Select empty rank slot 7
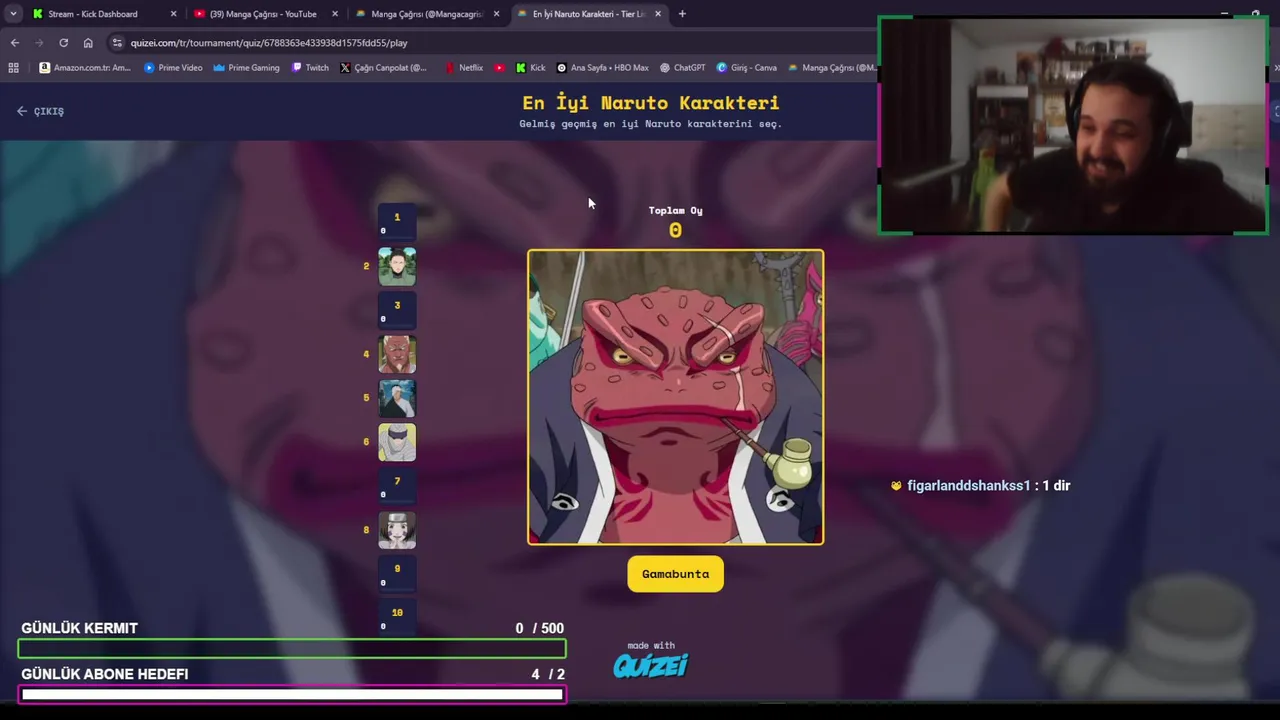 (x=397, y=486)
